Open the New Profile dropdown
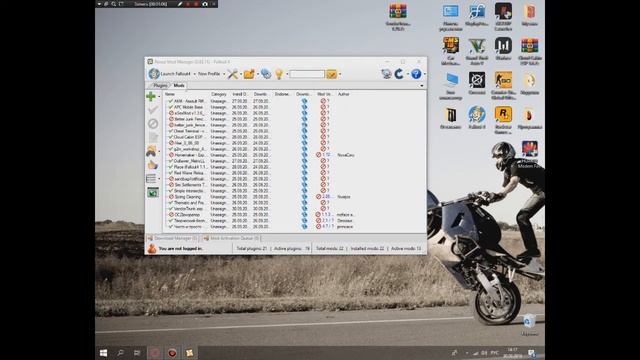The width and height of the screenshot is (640, 360). 211,74
